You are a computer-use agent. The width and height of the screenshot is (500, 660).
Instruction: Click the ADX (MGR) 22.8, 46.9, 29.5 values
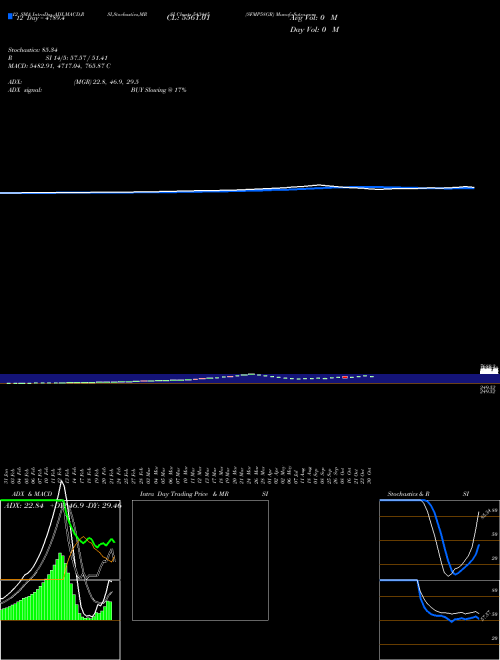click(106, 82)
